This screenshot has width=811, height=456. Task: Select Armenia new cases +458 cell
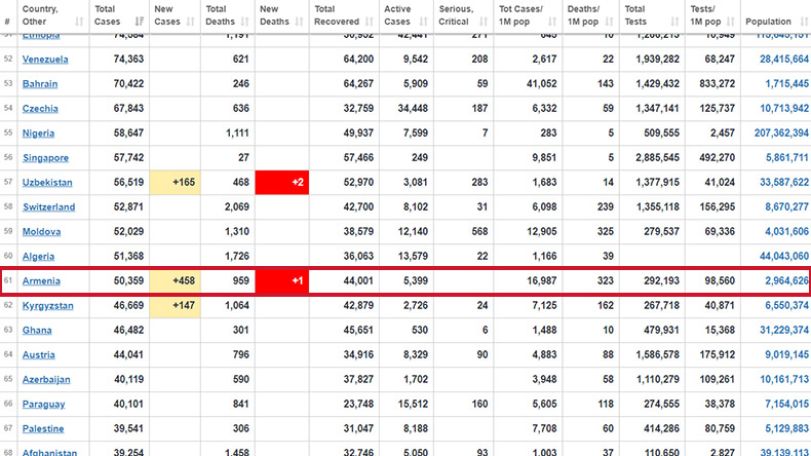175,281
